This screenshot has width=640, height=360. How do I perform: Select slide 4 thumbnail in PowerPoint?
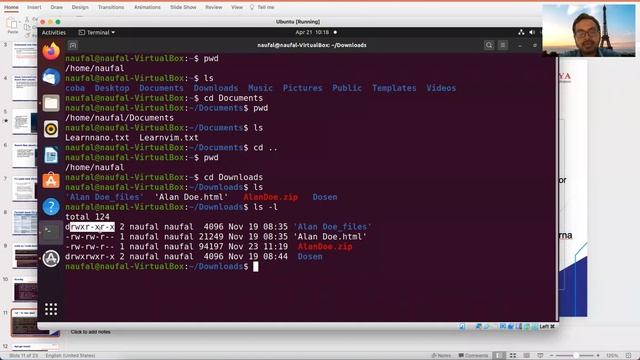point(25,87)
